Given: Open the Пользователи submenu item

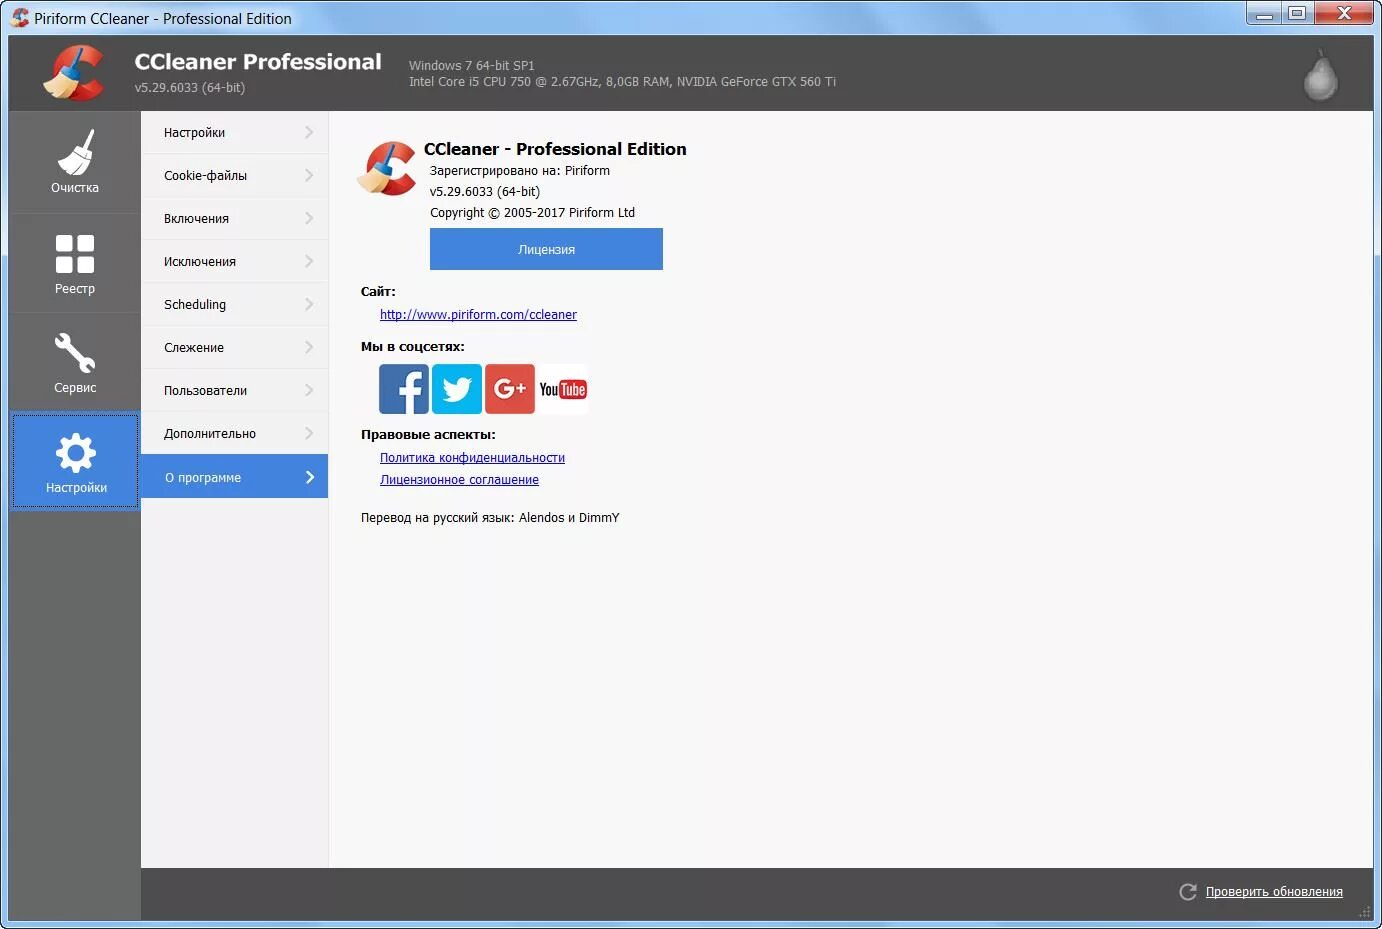Looking at the screenshot, I should point(234,390).
